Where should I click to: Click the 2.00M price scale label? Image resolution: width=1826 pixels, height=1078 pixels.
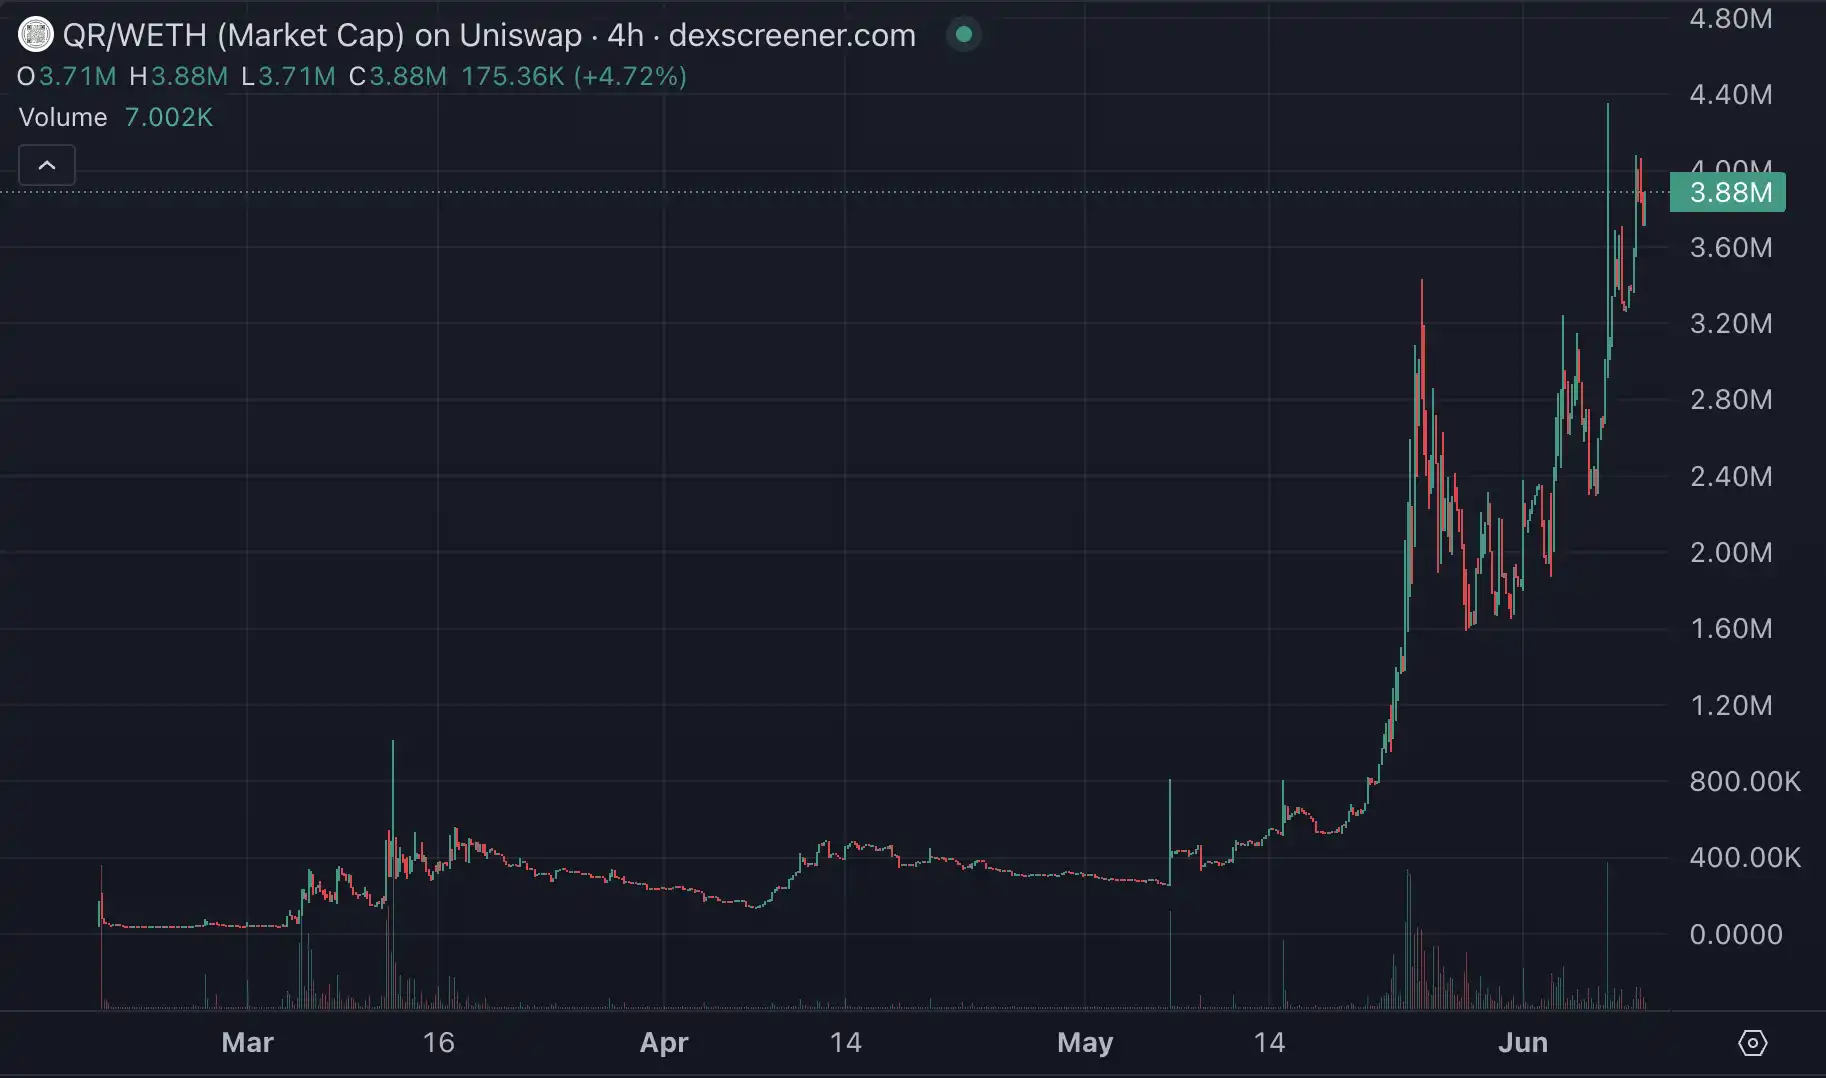[x=1730, y=552]
